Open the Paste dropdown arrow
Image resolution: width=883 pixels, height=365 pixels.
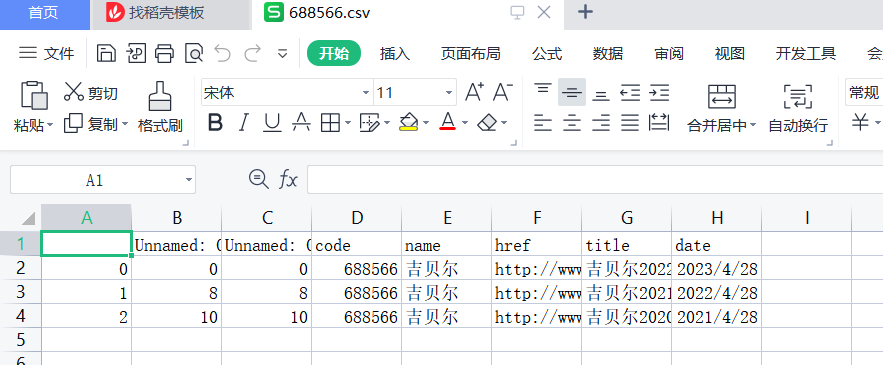[x=50, y=125]
